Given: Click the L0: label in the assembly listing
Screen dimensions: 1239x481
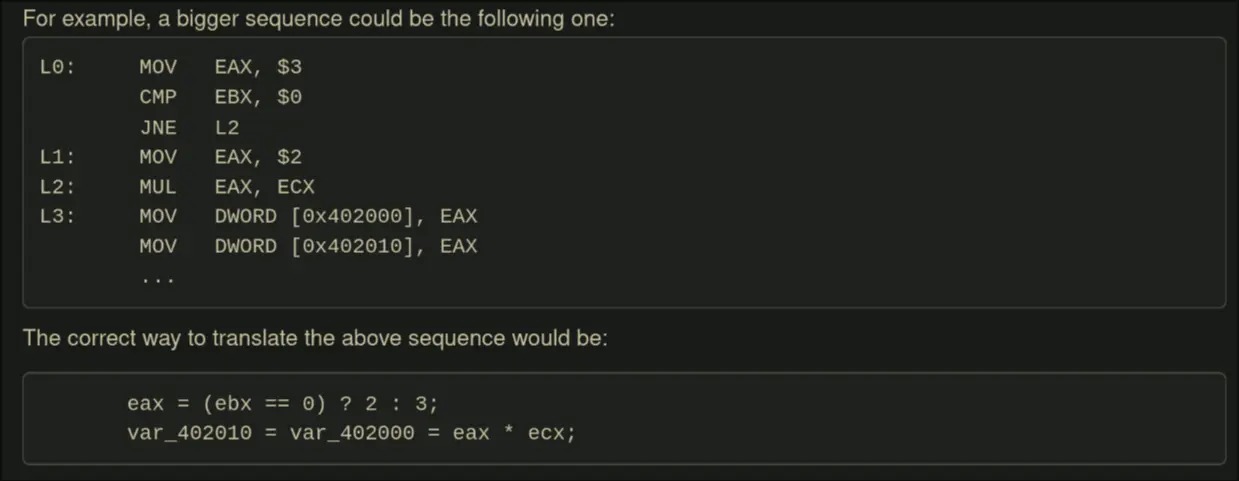Looking at the screenshot, I should click(x=56, y=67).
